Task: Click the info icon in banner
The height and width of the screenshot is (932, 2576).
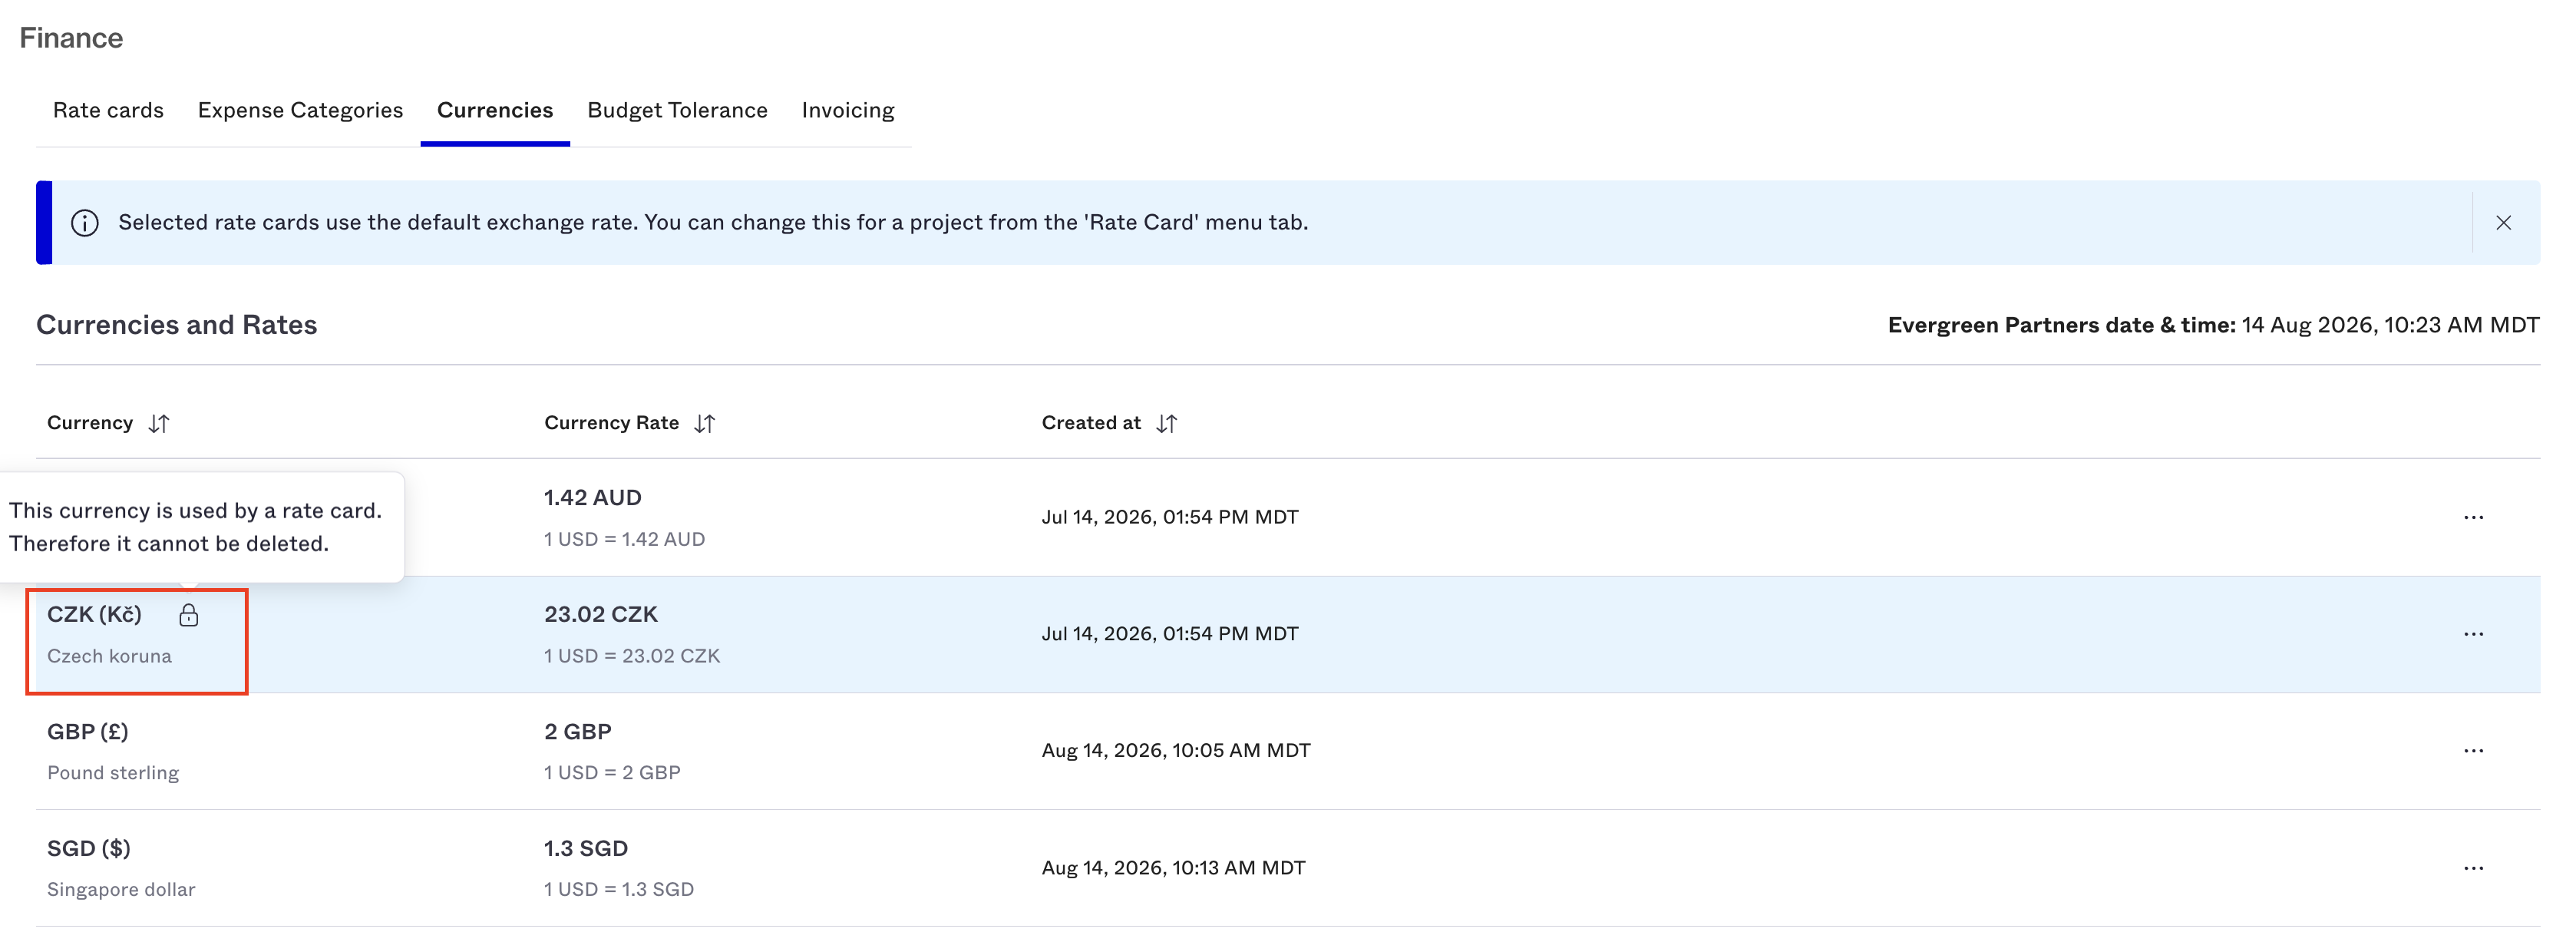Action: (85, 223)
